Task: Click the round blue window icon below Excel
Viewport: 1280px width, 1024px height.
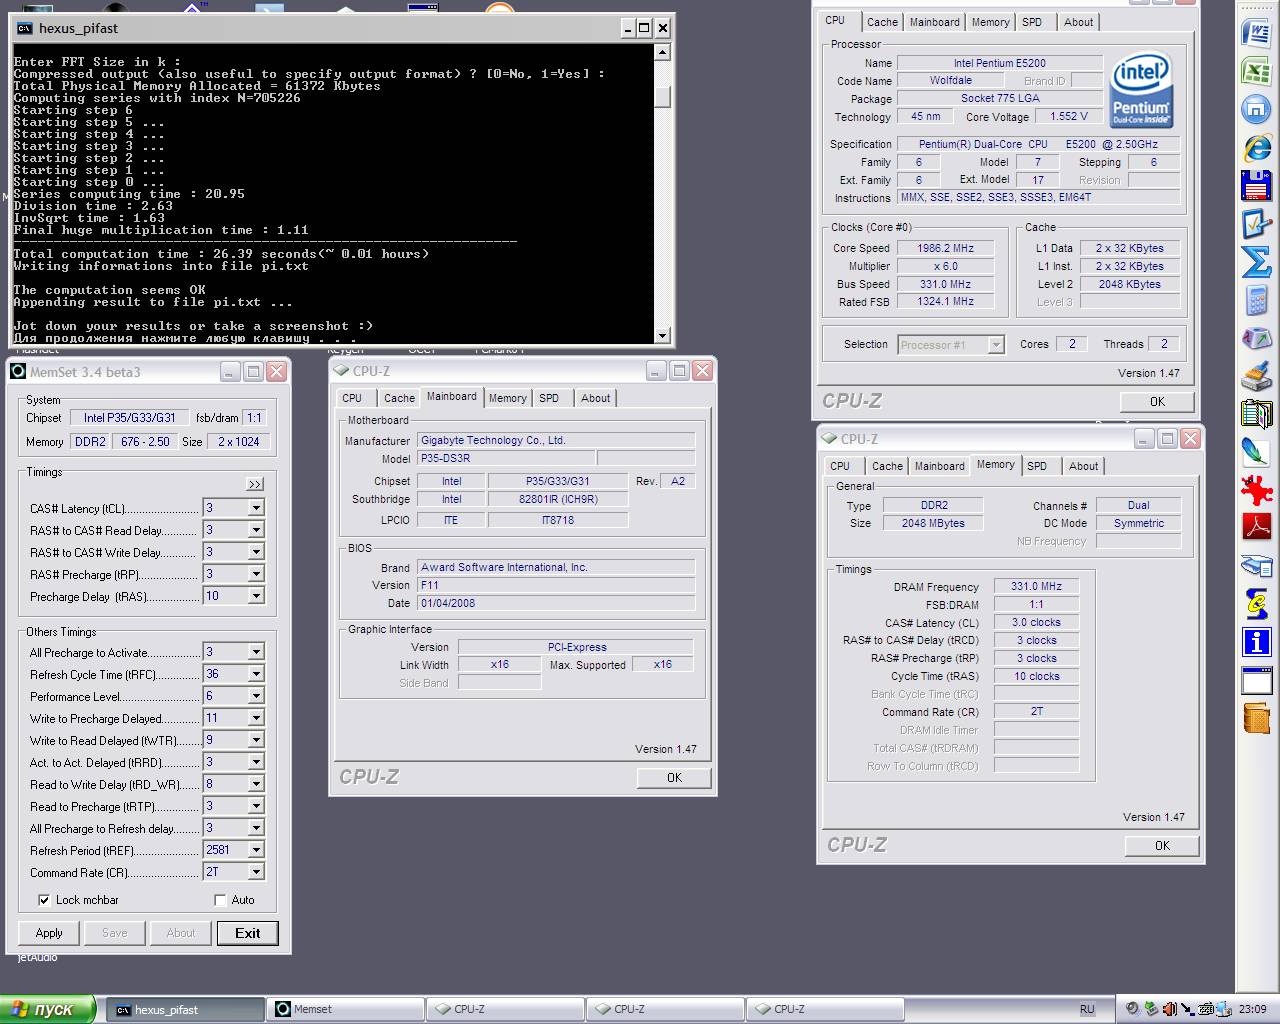Action: (1256, 110)
